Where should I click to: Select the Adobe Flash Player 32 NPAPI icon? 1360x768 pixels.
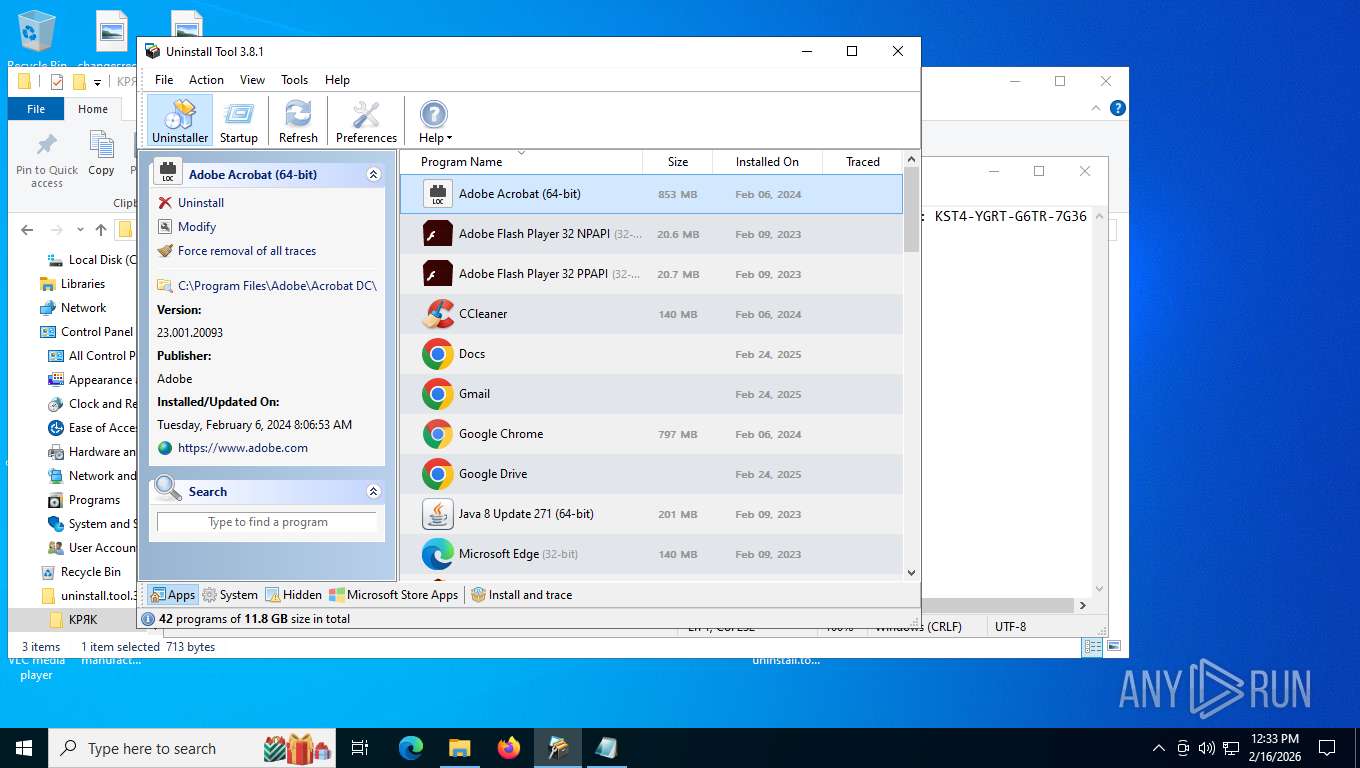click(438, 234)
